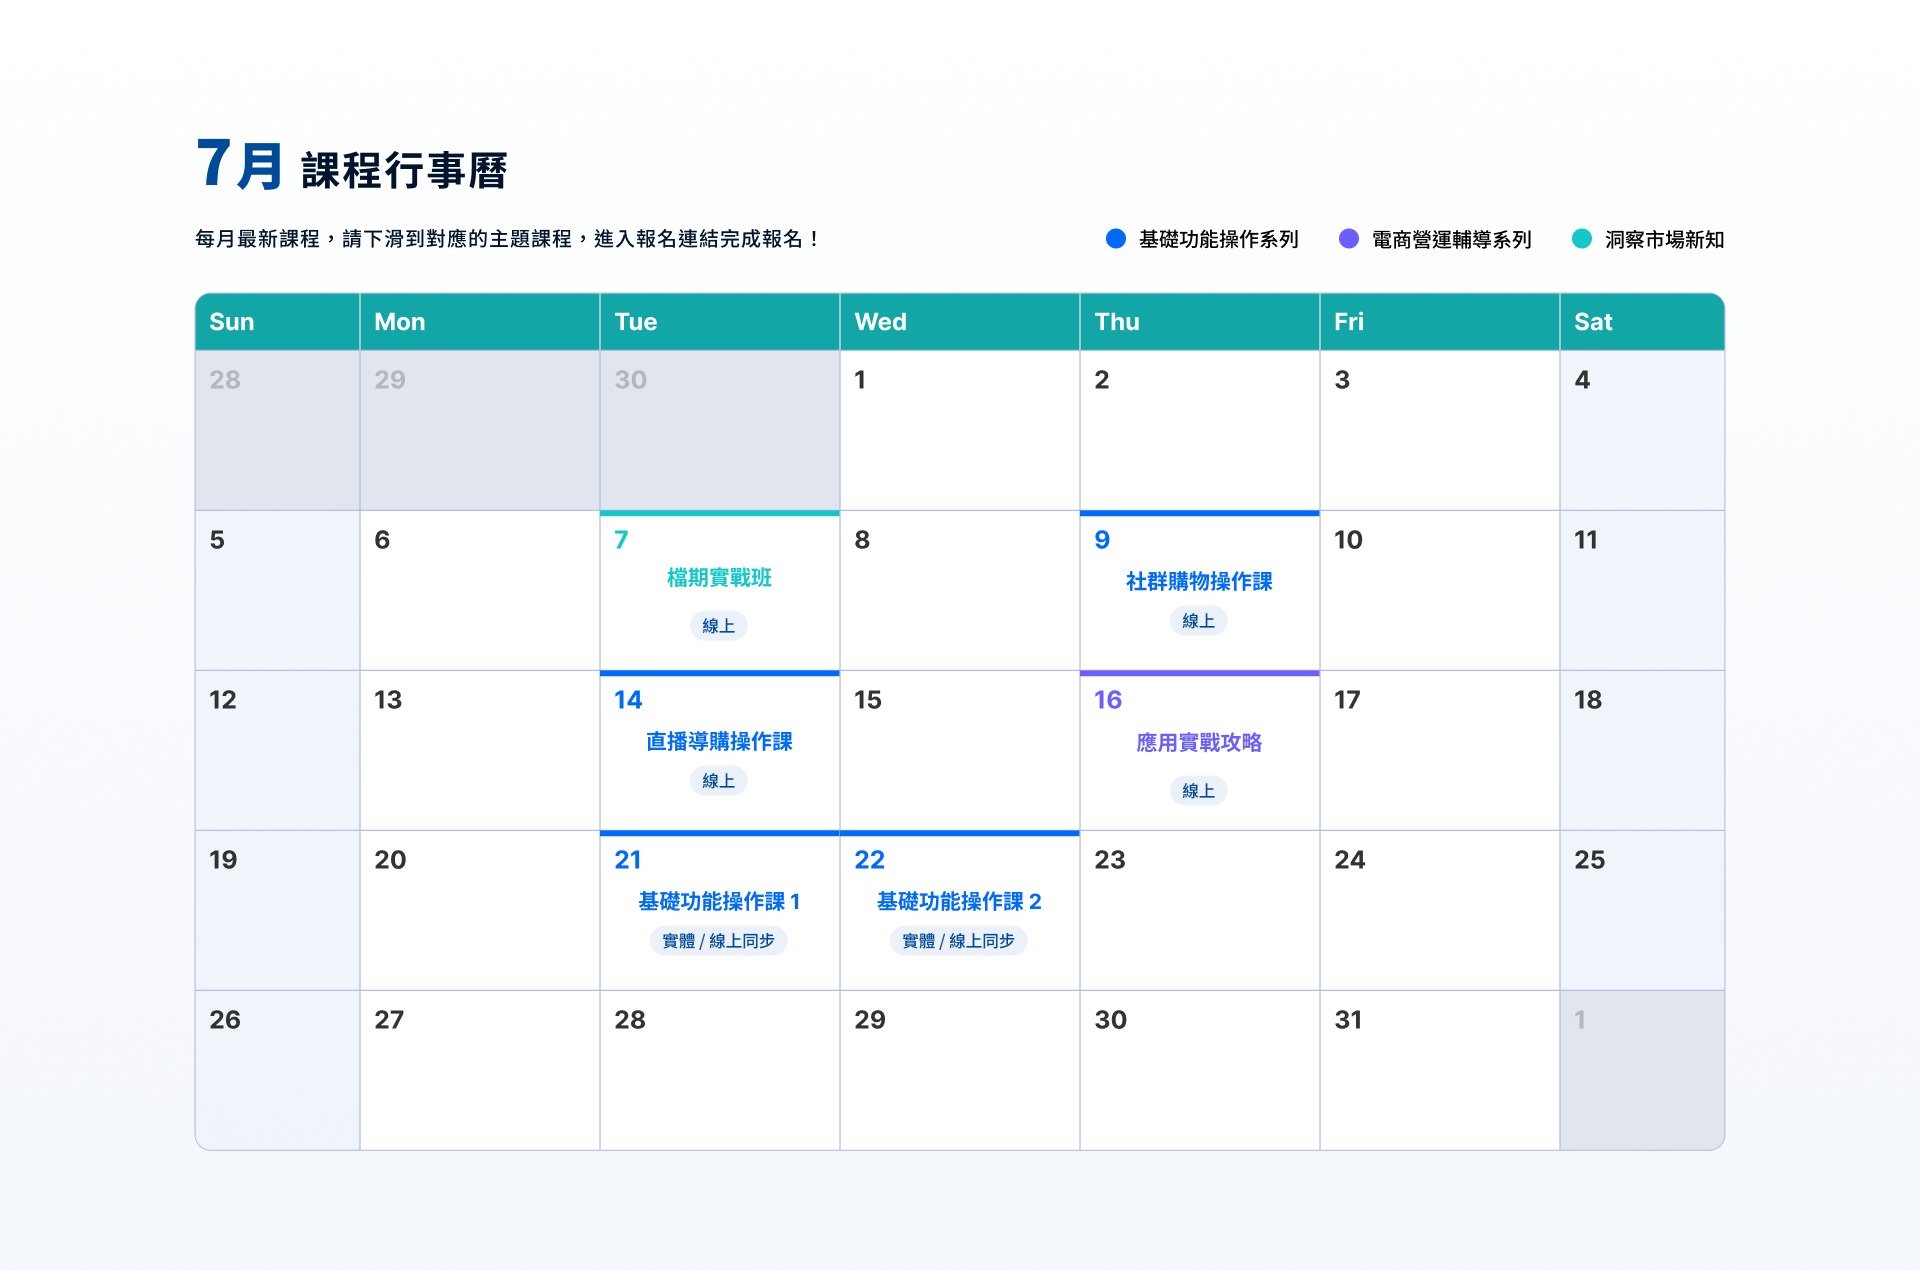This screenshot has width=1920, height=1271.
Task: Select the July 4 Saturday cell
Action: (1642, 430)
